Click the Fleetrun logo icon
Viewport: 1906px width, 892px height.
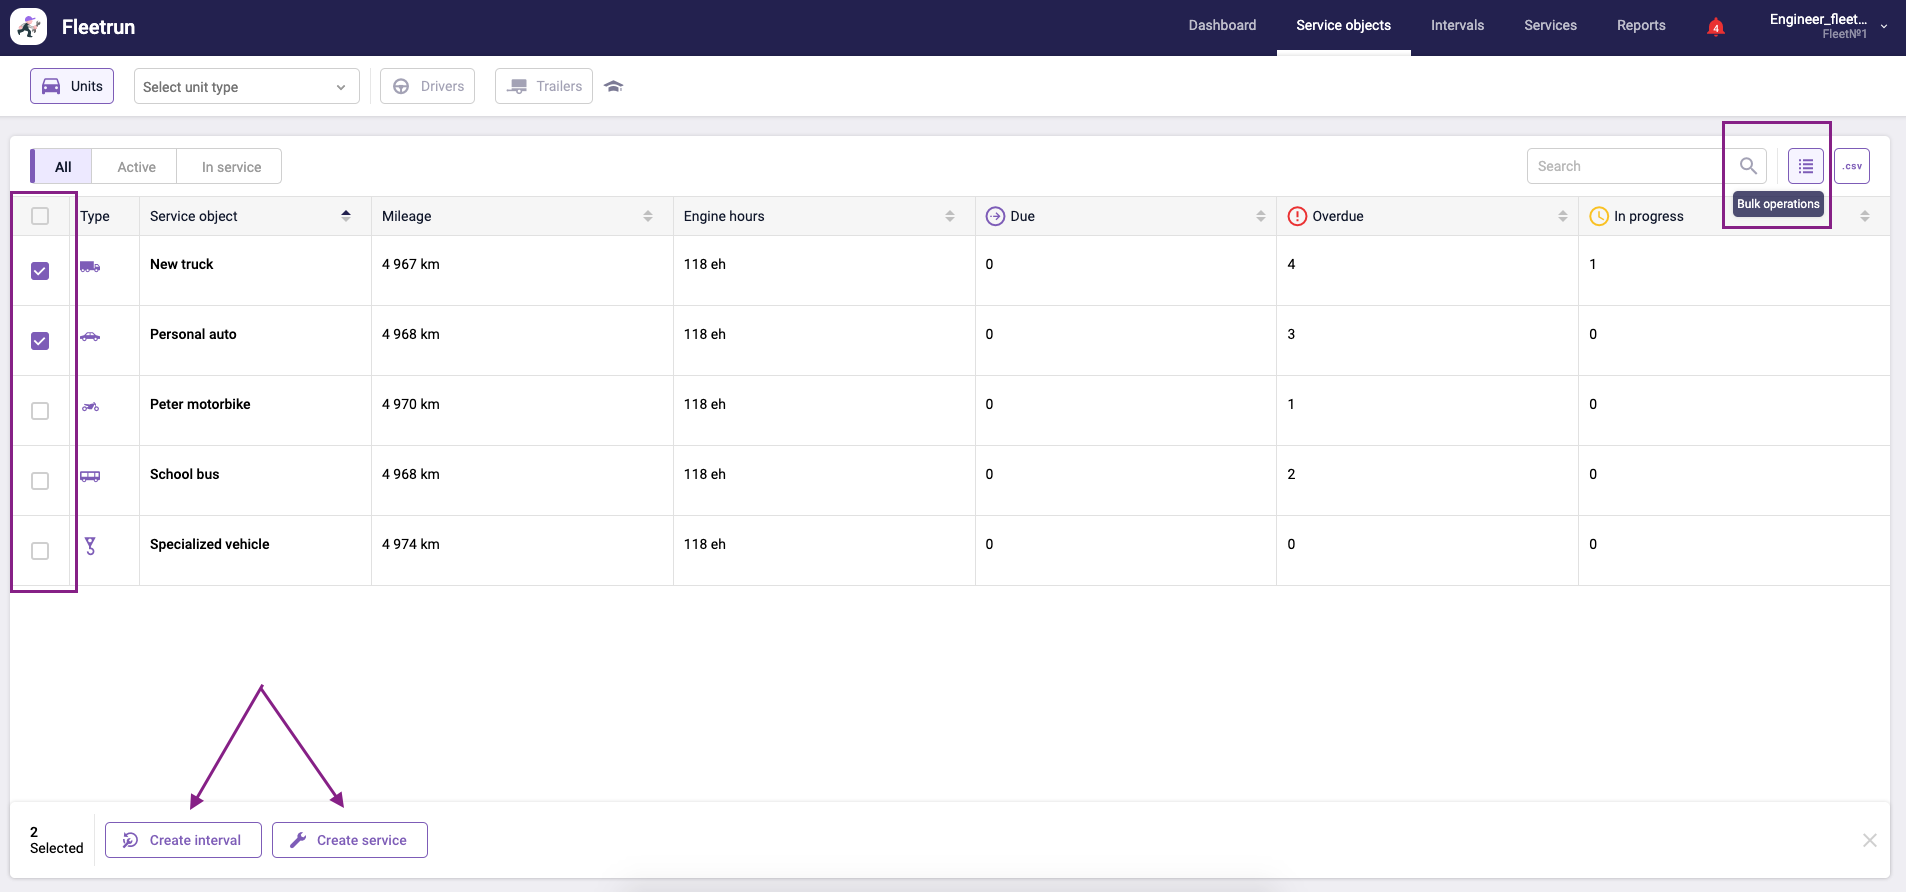[29, 27]
